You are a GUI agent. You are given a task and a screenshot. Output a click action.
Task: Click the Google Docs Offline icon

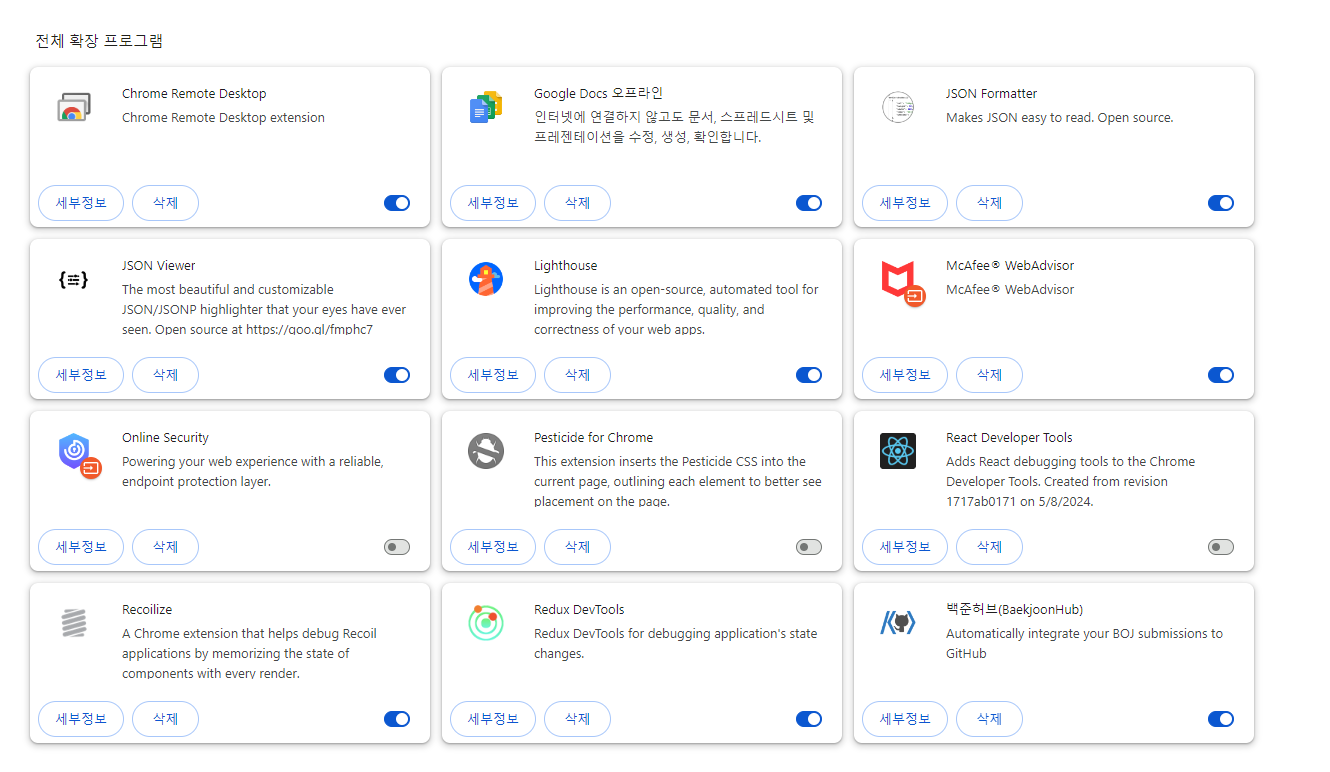(x=486, y=107)
